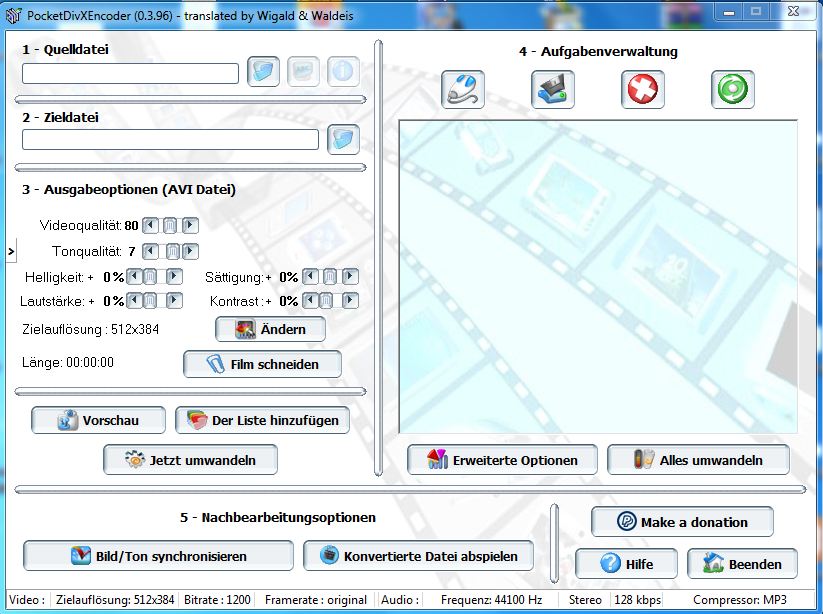Image resolution: width=823 pixels, height=614 pixels.
Task: Click the ABC icon next to Quelldatei
Action: pyautogui.click(x=303, y=71)
